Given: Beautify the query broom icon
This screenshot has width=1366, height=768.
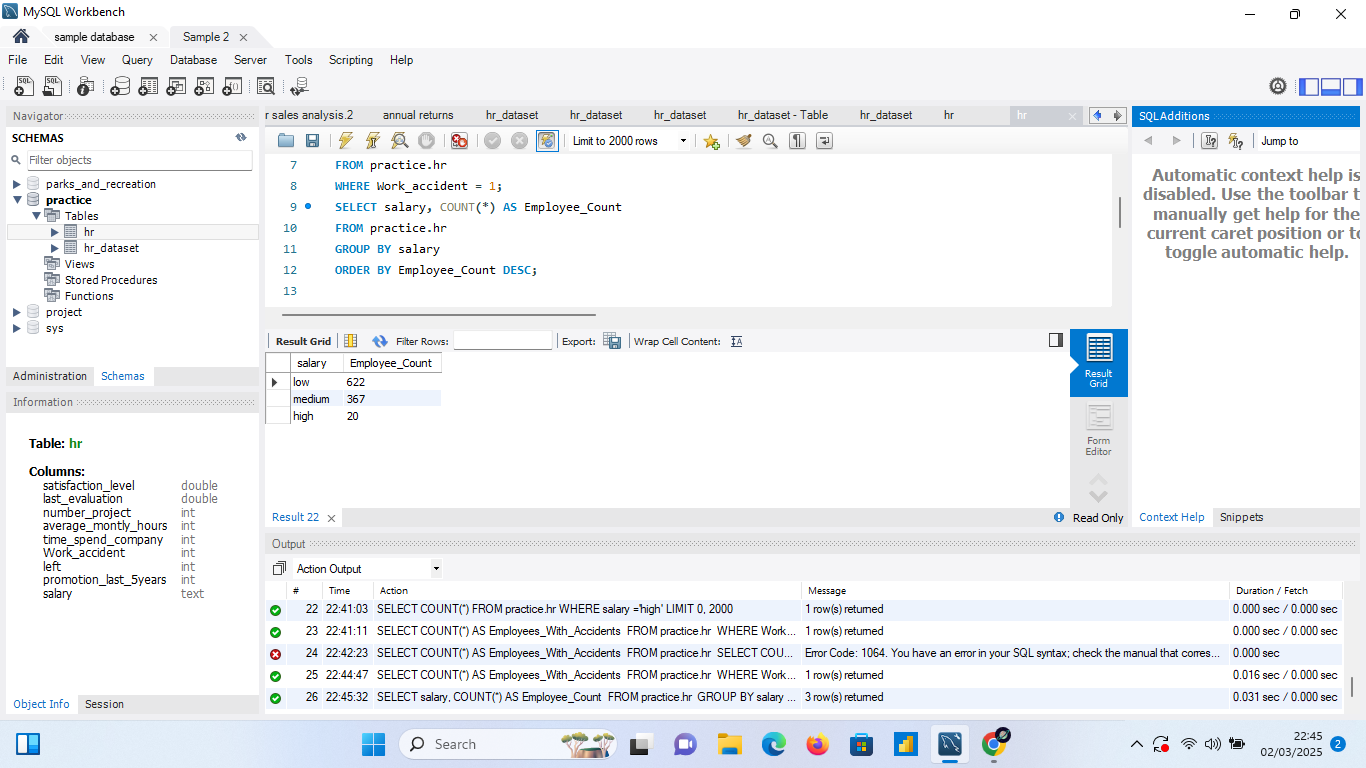Looking at the screenshot, I should [x=743, y=141].
